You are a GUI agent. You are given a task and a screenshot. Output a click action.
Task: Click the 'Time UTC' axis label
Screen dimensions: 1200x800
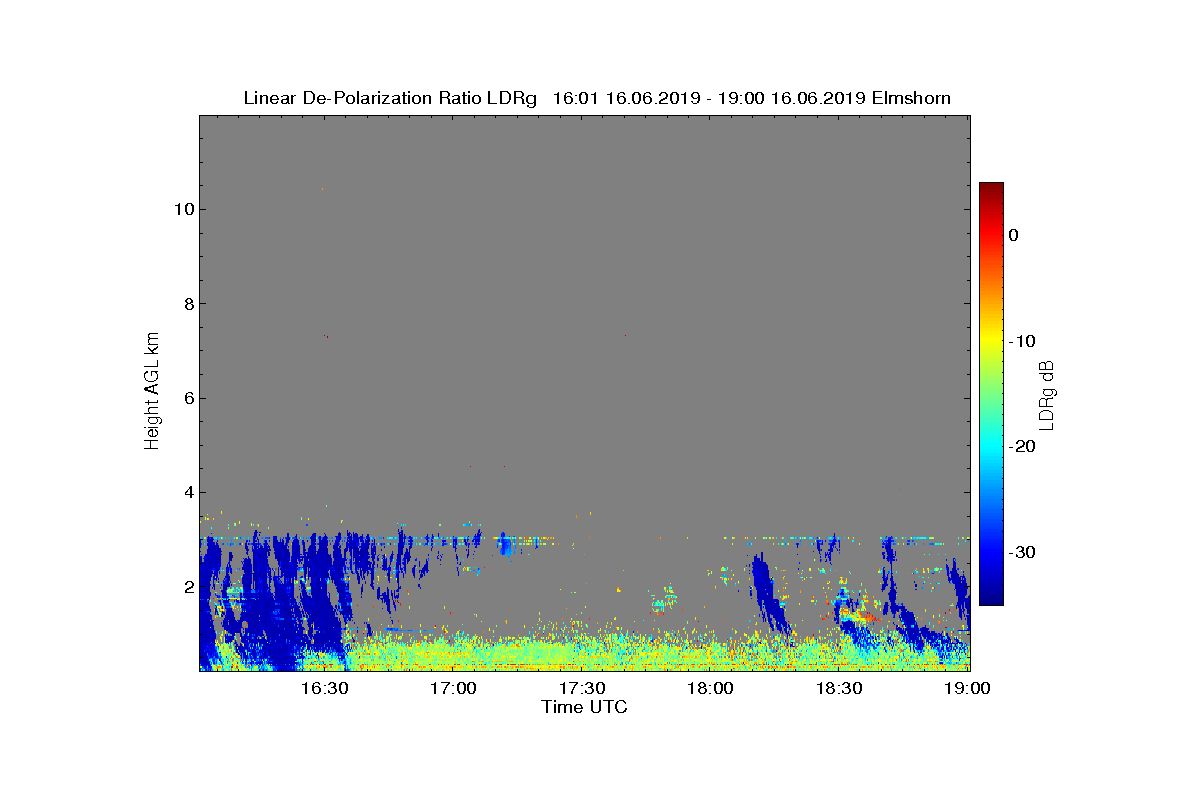(x=585, y=707)
